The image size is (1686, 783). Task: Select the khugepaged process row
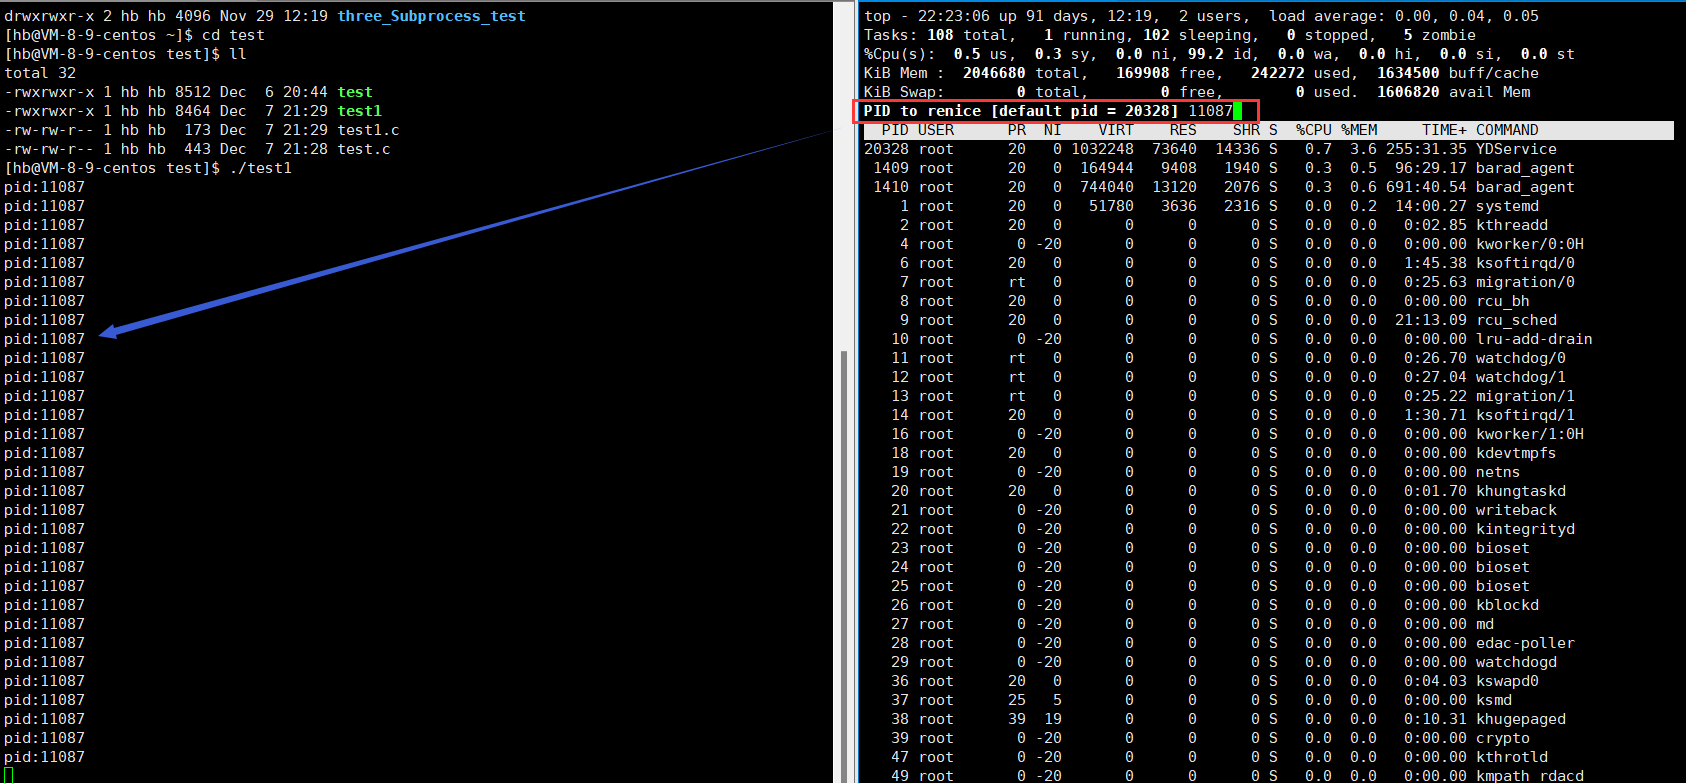point(1268,719)
